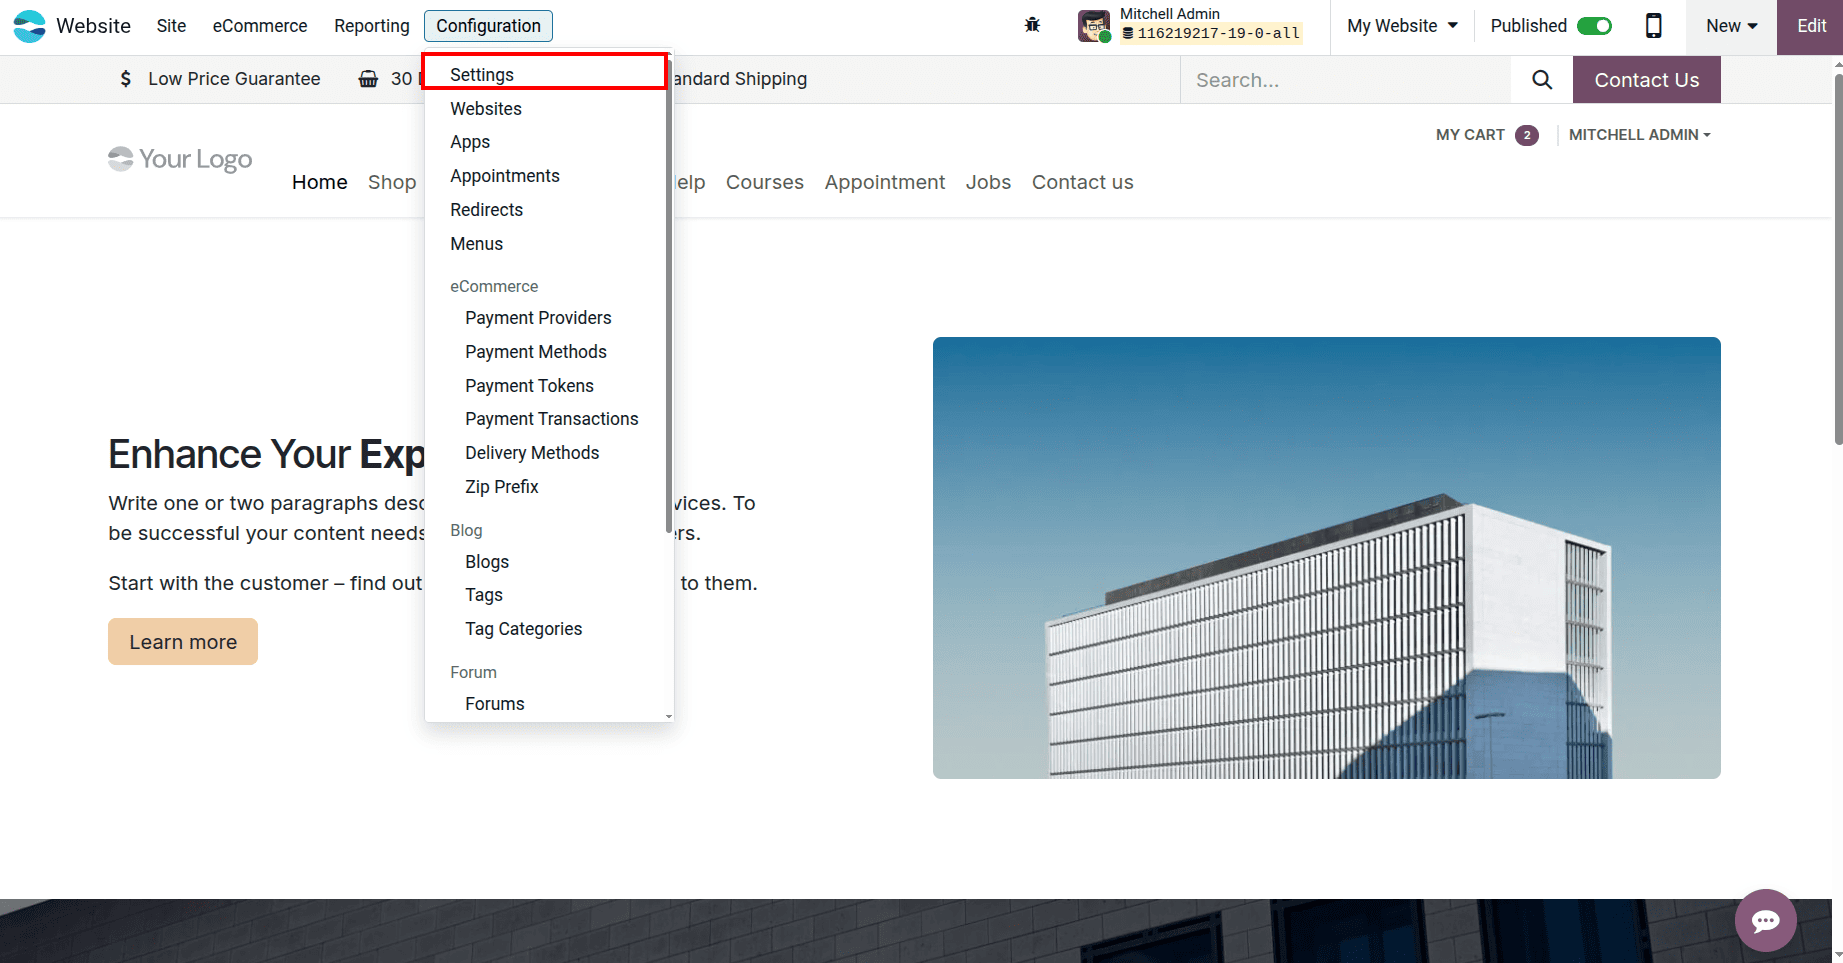Expand the My Website selector dropdown
This screenshot has width=1843, height=963.
[x=1403, y=26]
